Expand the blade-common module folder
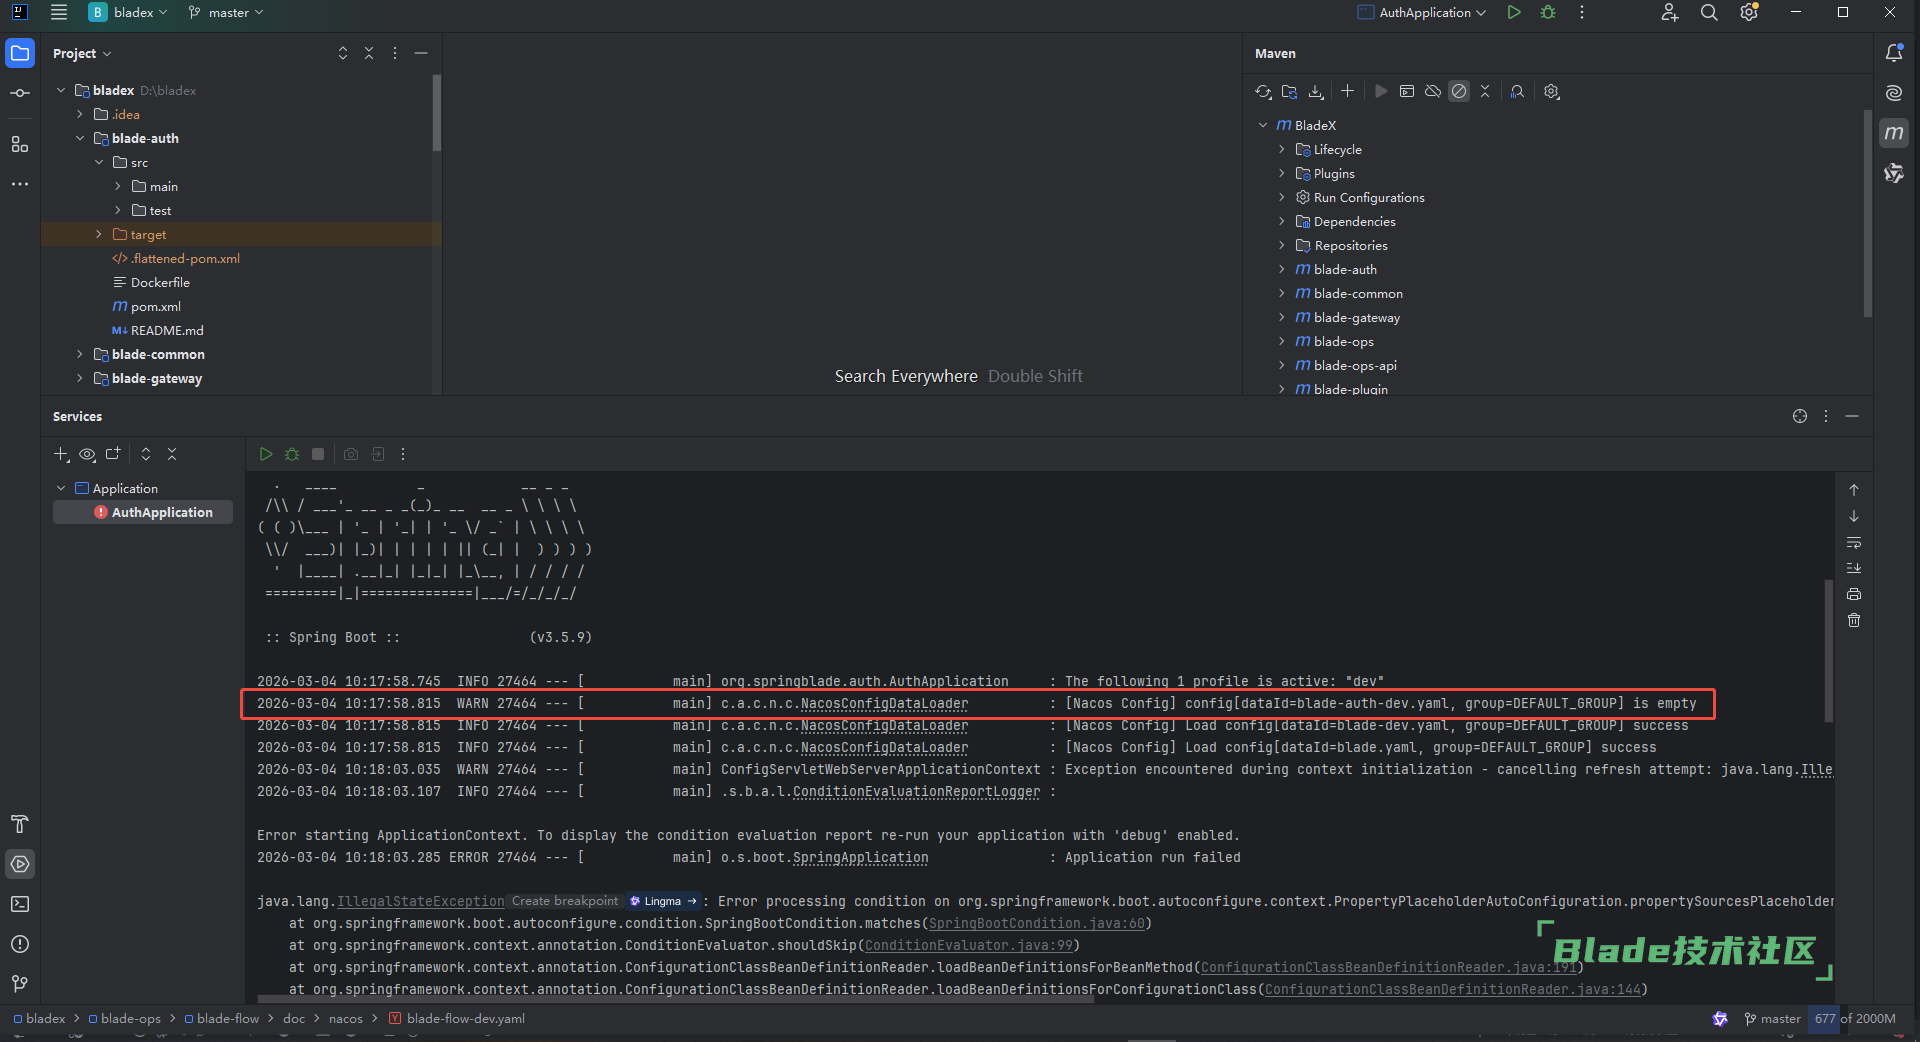The height and width of the screenshot is (1042, 1920). tap(80, 354)
